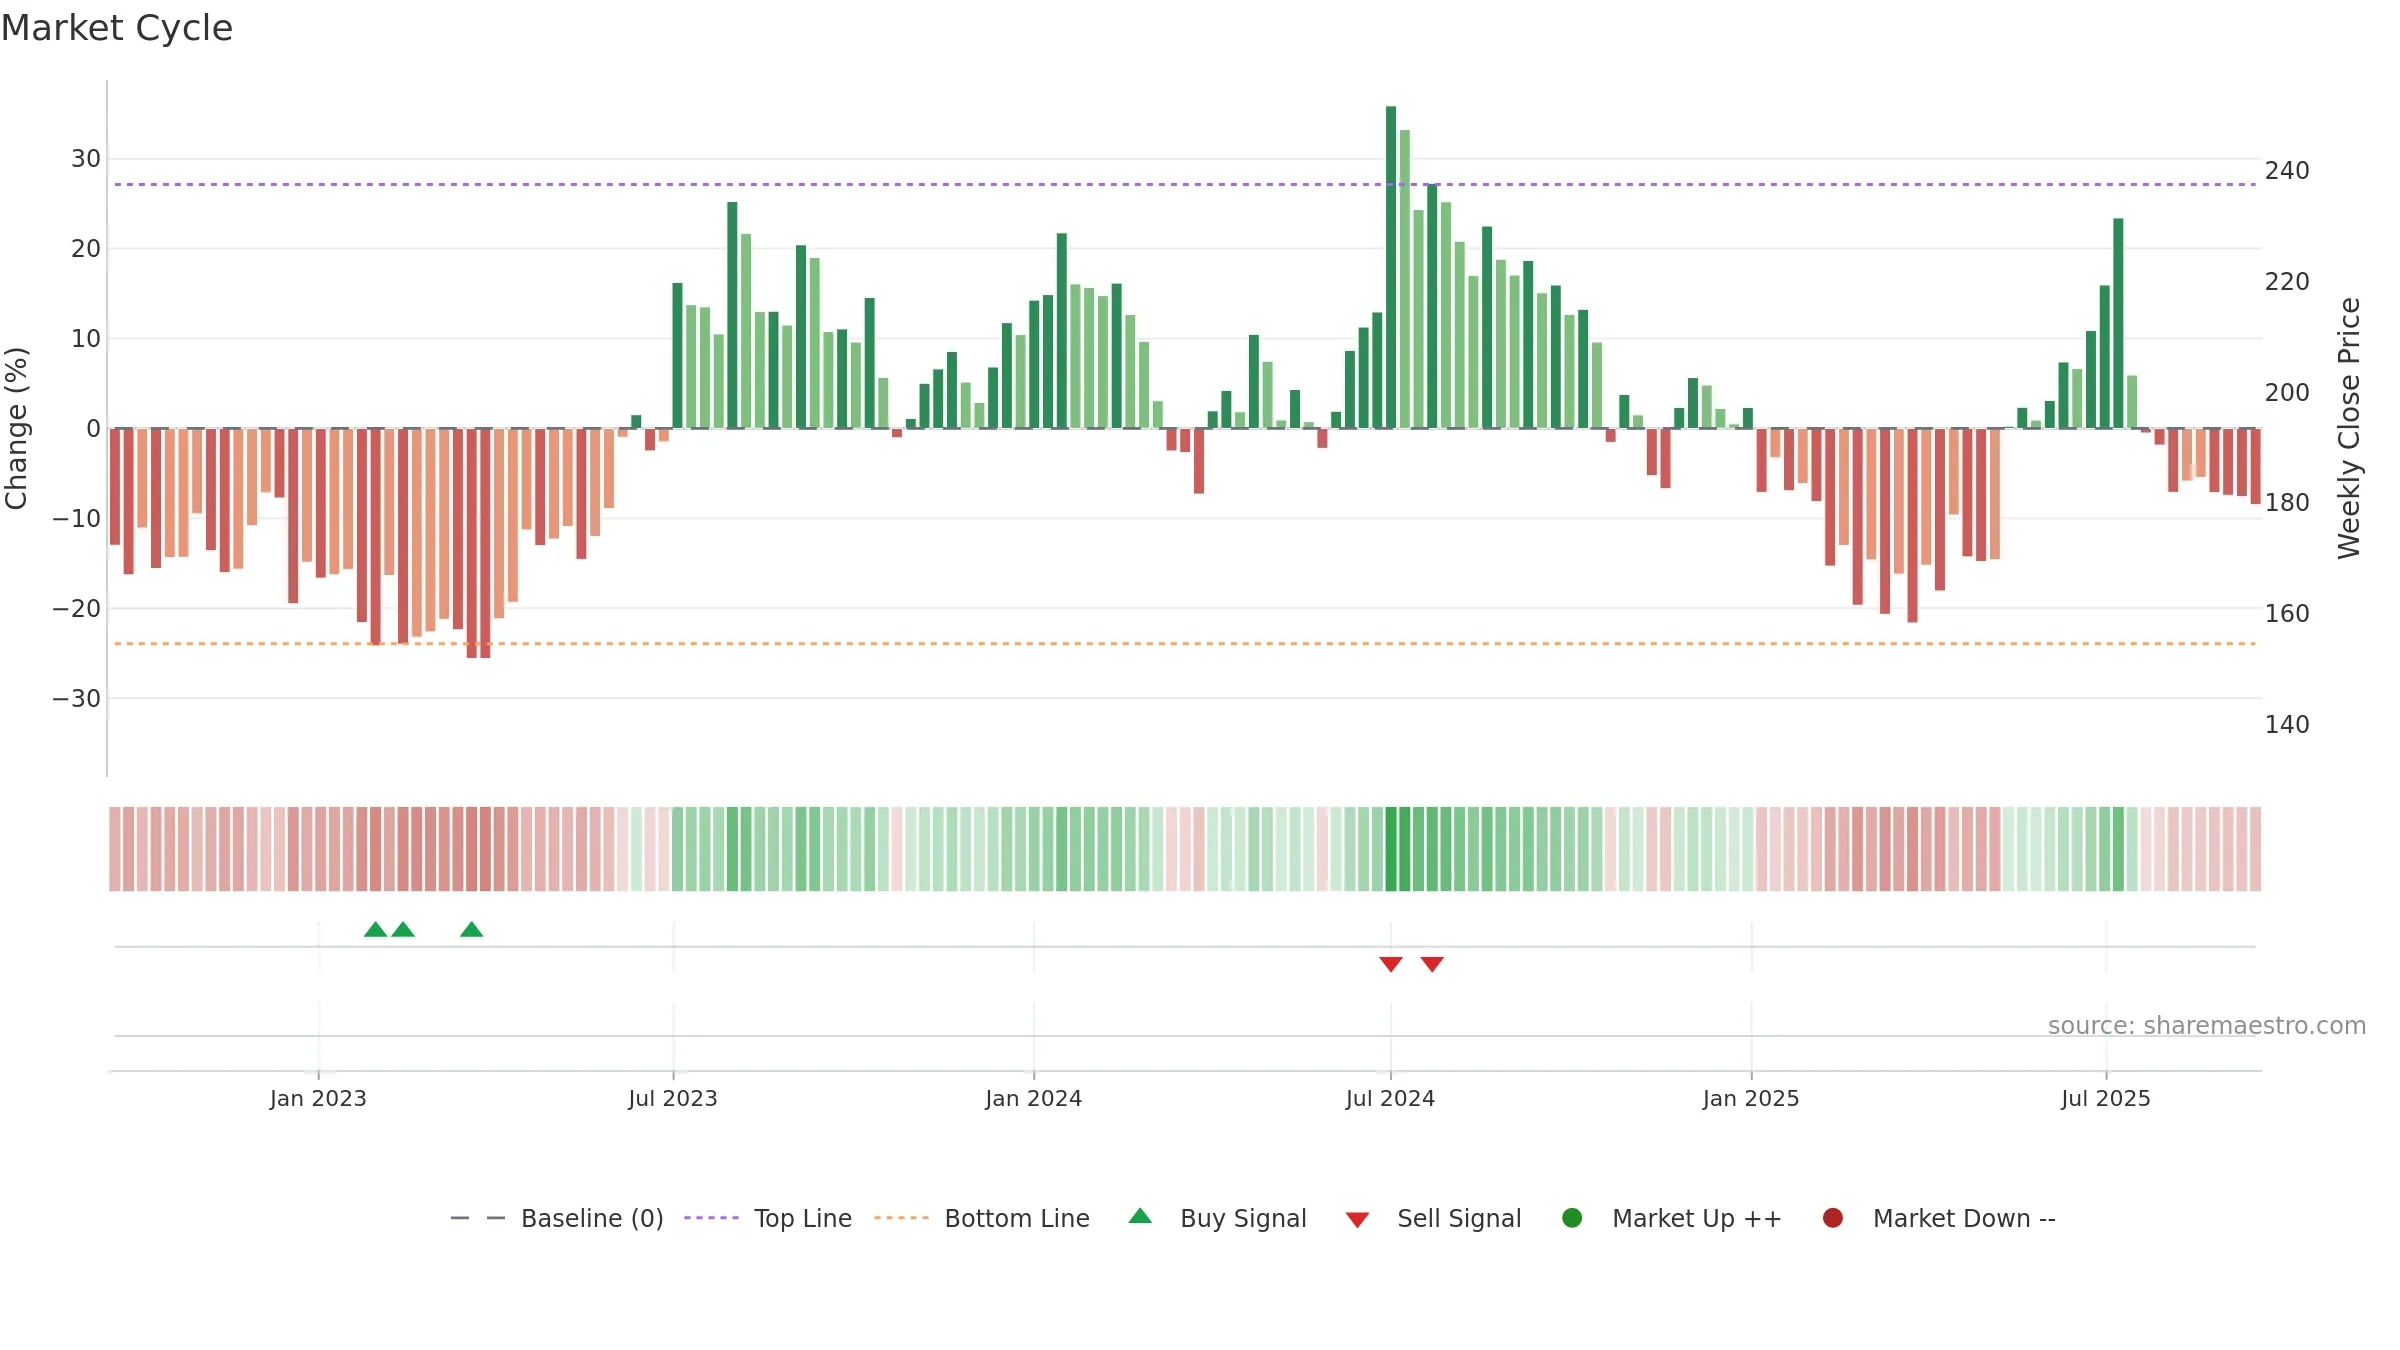2400x1350 pixels.
Task: Click the Buy Signal legend label
Action: coord(1243,1218)
